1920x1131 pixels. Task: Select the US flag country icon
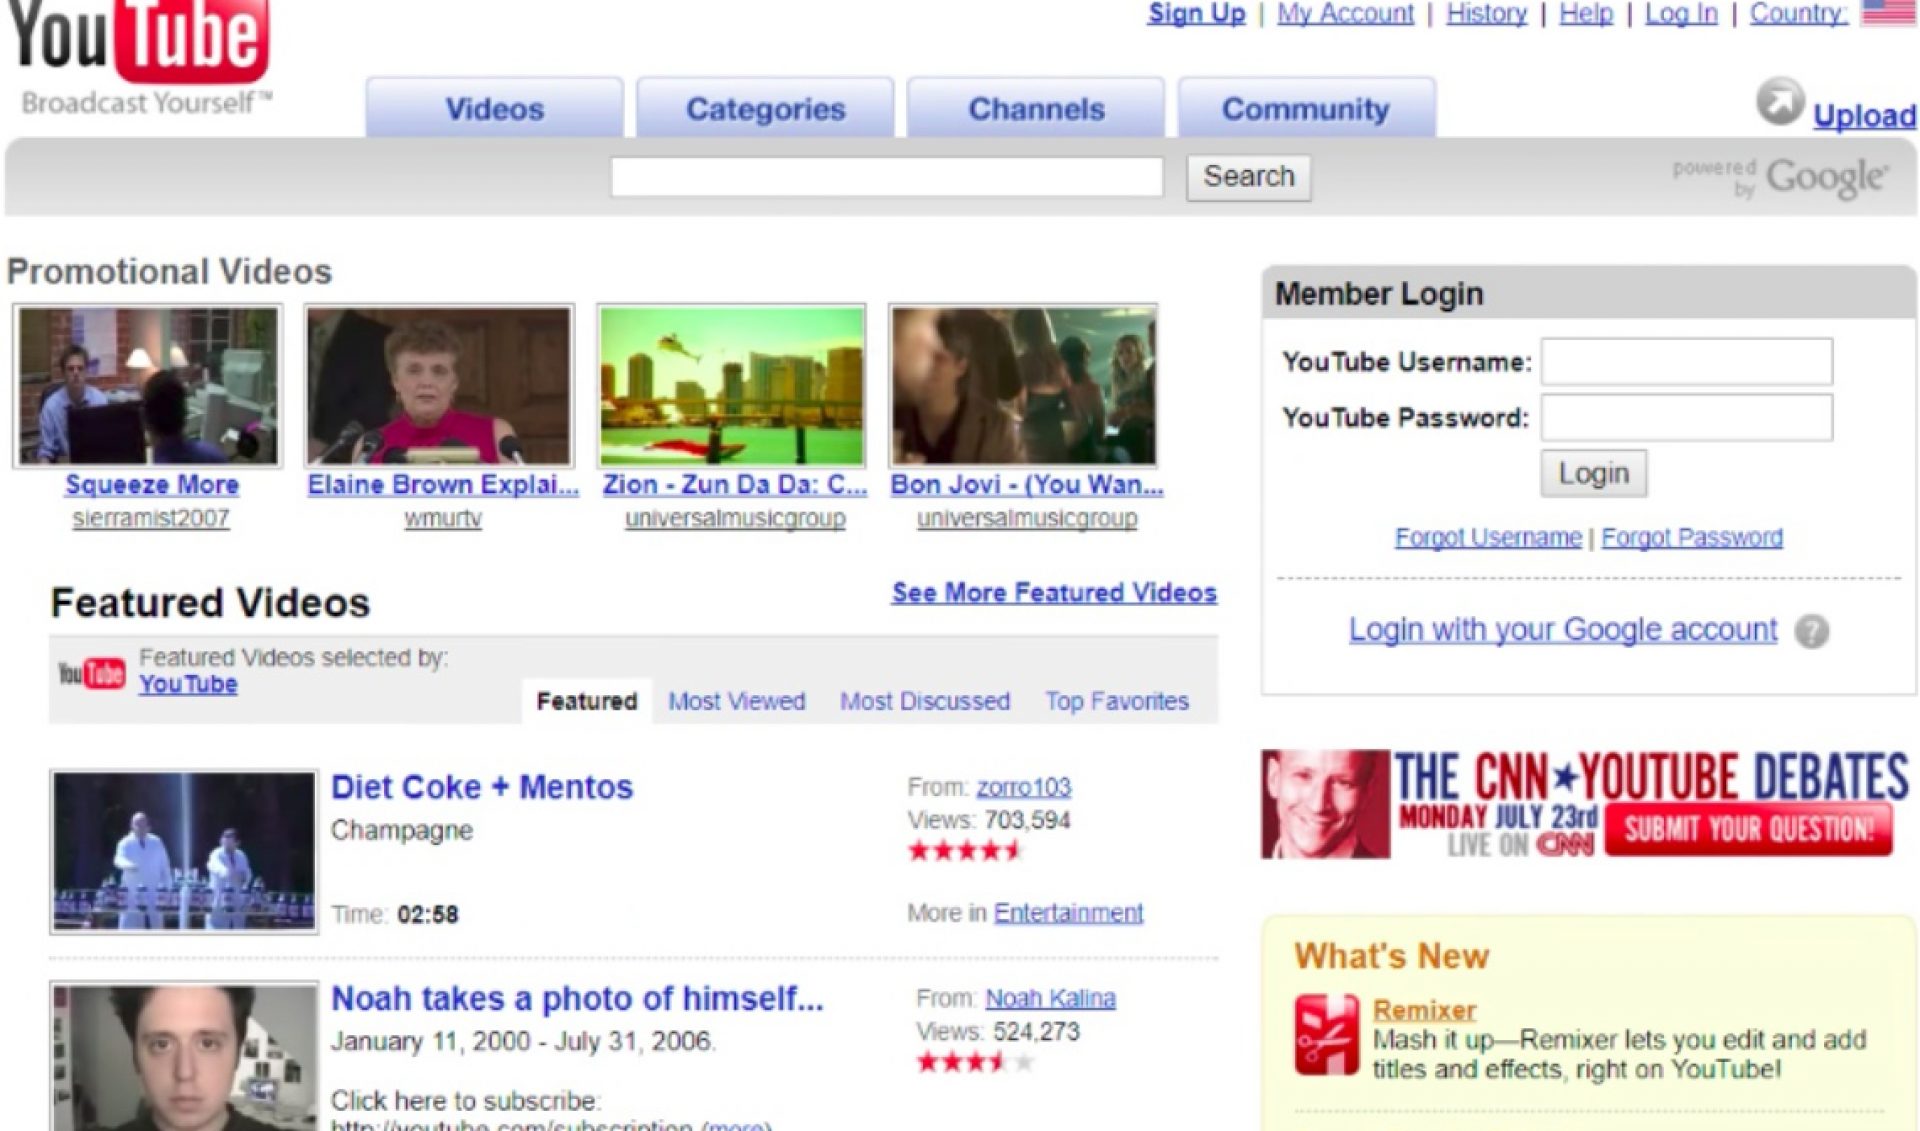[1886, 14]
